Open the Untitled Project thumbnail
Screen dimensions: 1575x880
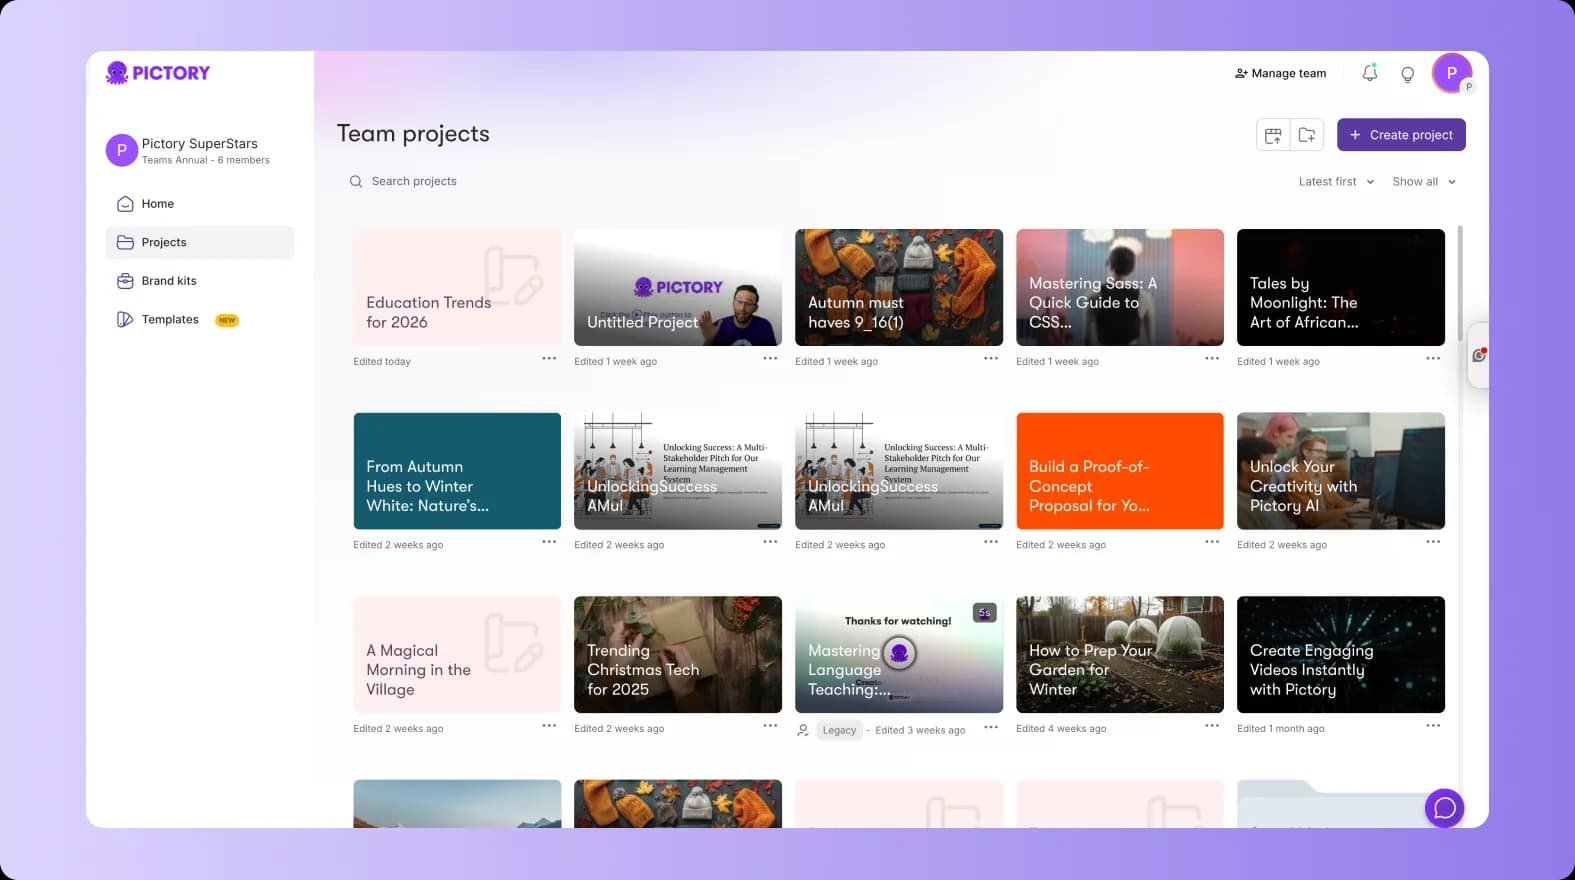click(x=678, y=287)
